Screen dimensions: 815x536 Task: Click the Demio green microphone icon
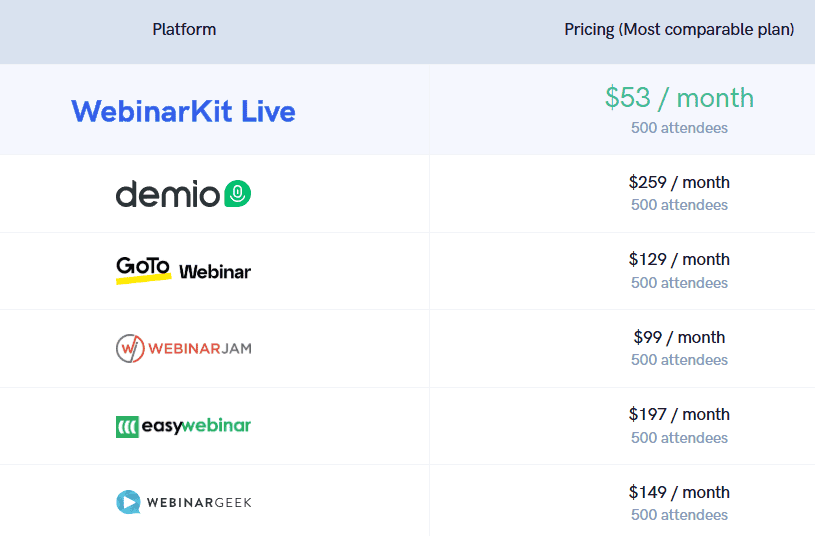[x=238, y=194]
